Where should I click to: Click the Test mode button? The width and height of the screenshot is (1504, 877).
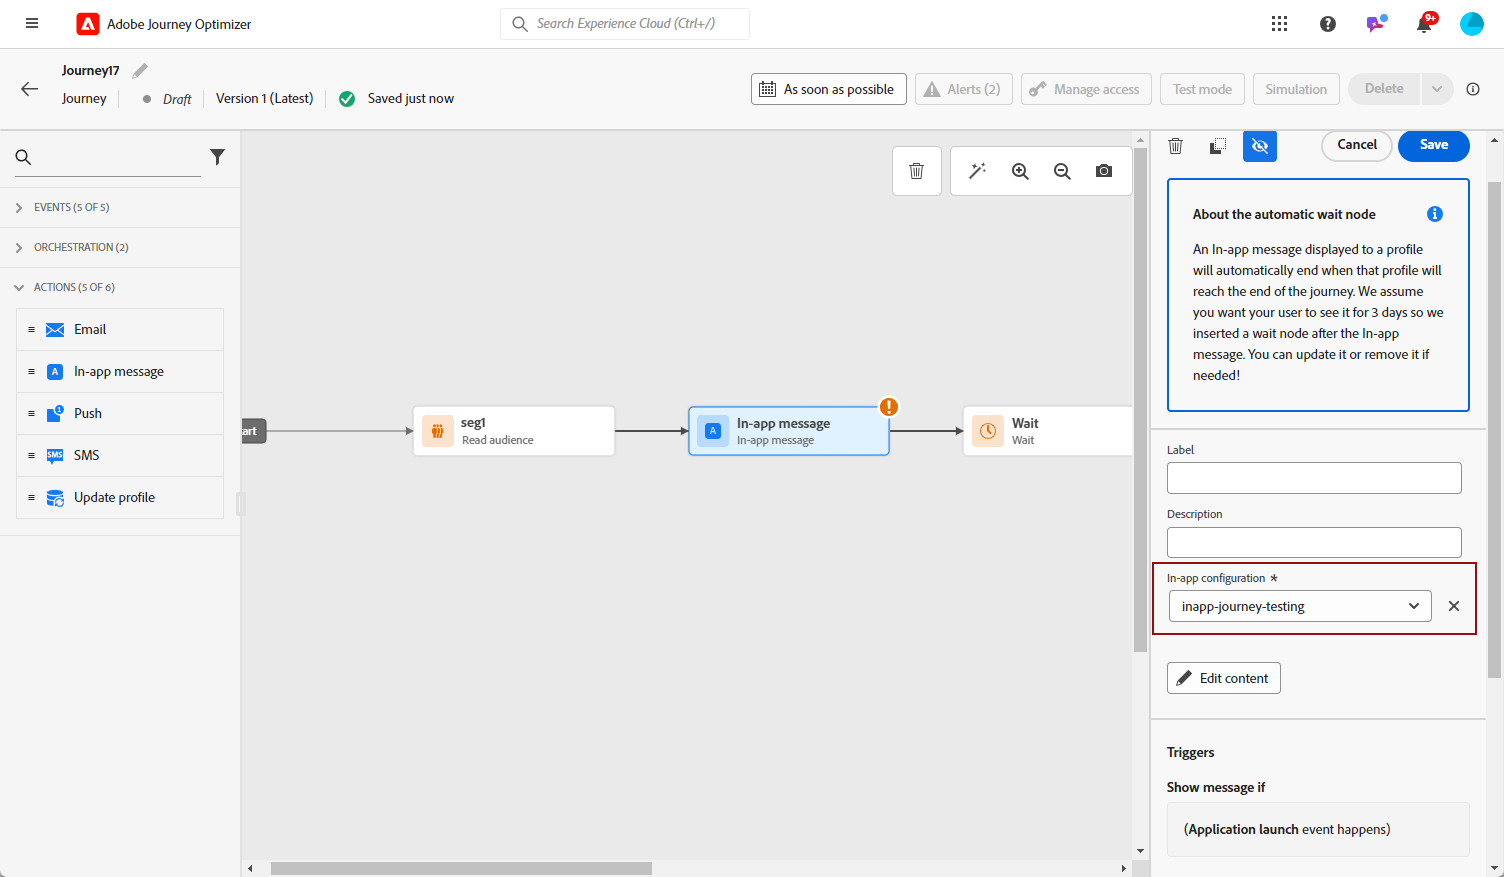(1202, 89)
